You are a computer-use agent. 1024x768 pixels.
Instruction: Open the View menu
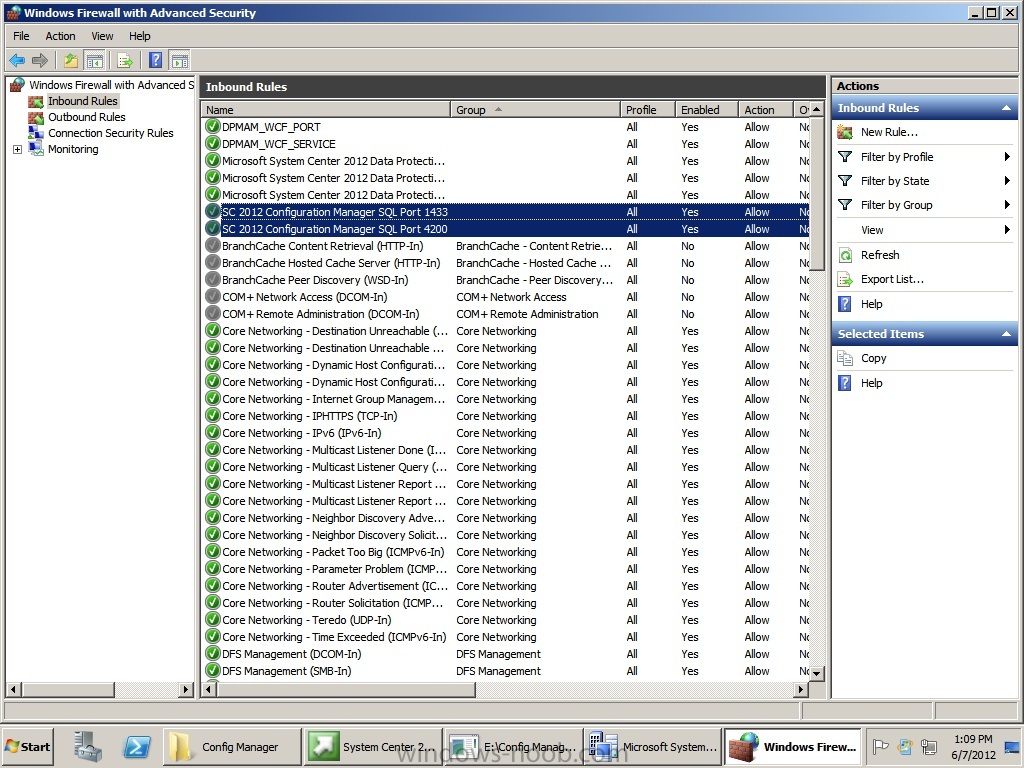(x=102, y=36)
